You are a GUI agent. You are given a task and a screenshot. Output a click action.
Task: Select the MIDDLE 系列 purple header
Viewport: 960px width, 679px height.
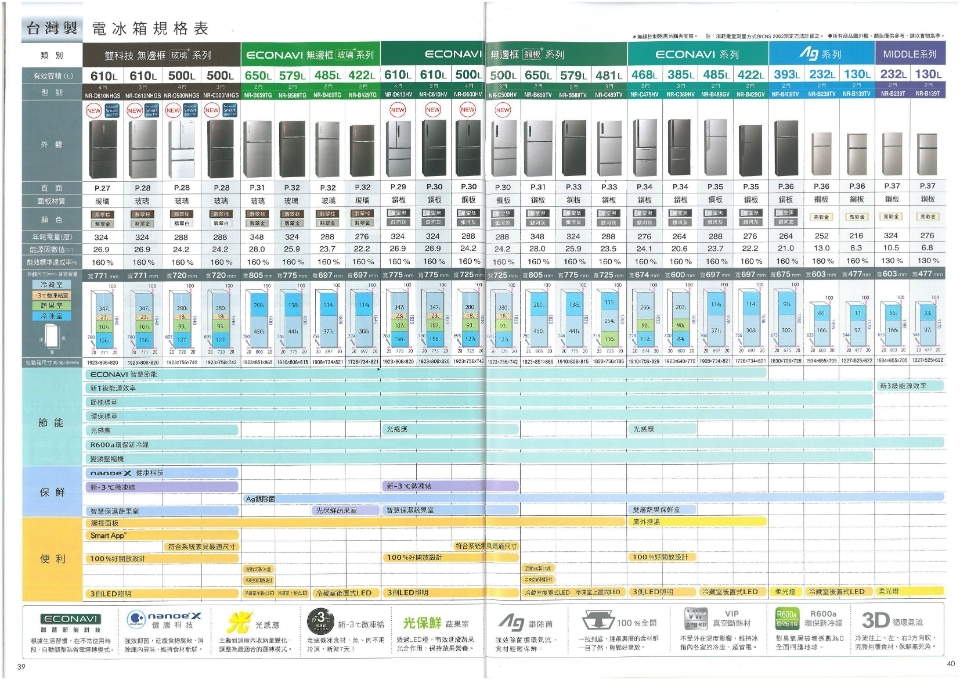(x=909, y=53)
